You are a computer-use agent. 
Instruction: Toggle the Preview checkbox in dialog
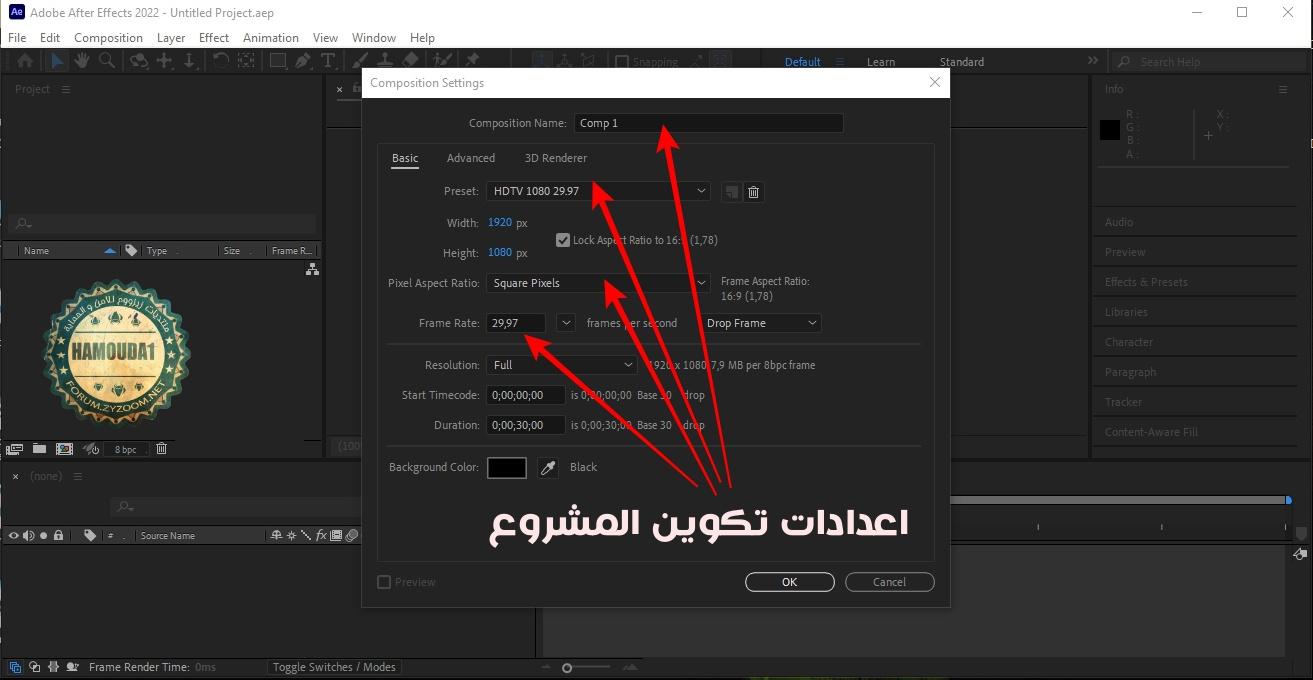coord(384,582)
